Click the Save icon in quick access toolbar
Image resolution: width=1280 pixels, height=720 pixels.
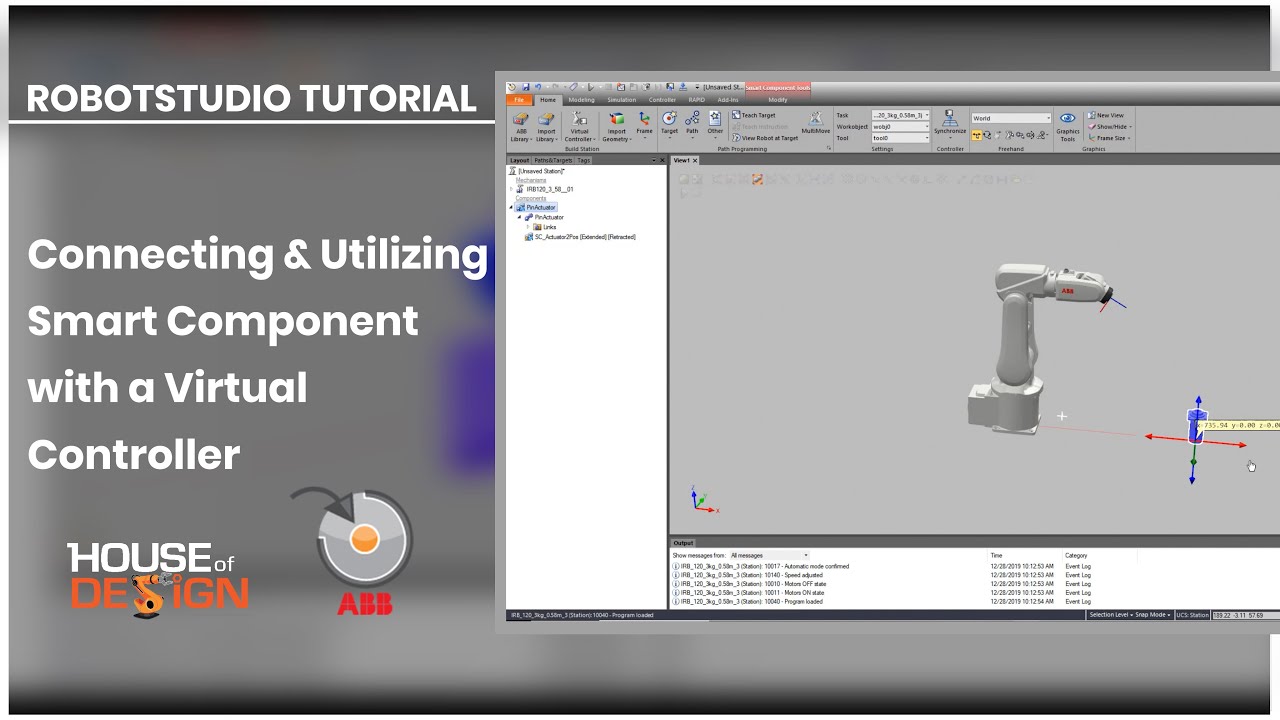coord(526,87)
